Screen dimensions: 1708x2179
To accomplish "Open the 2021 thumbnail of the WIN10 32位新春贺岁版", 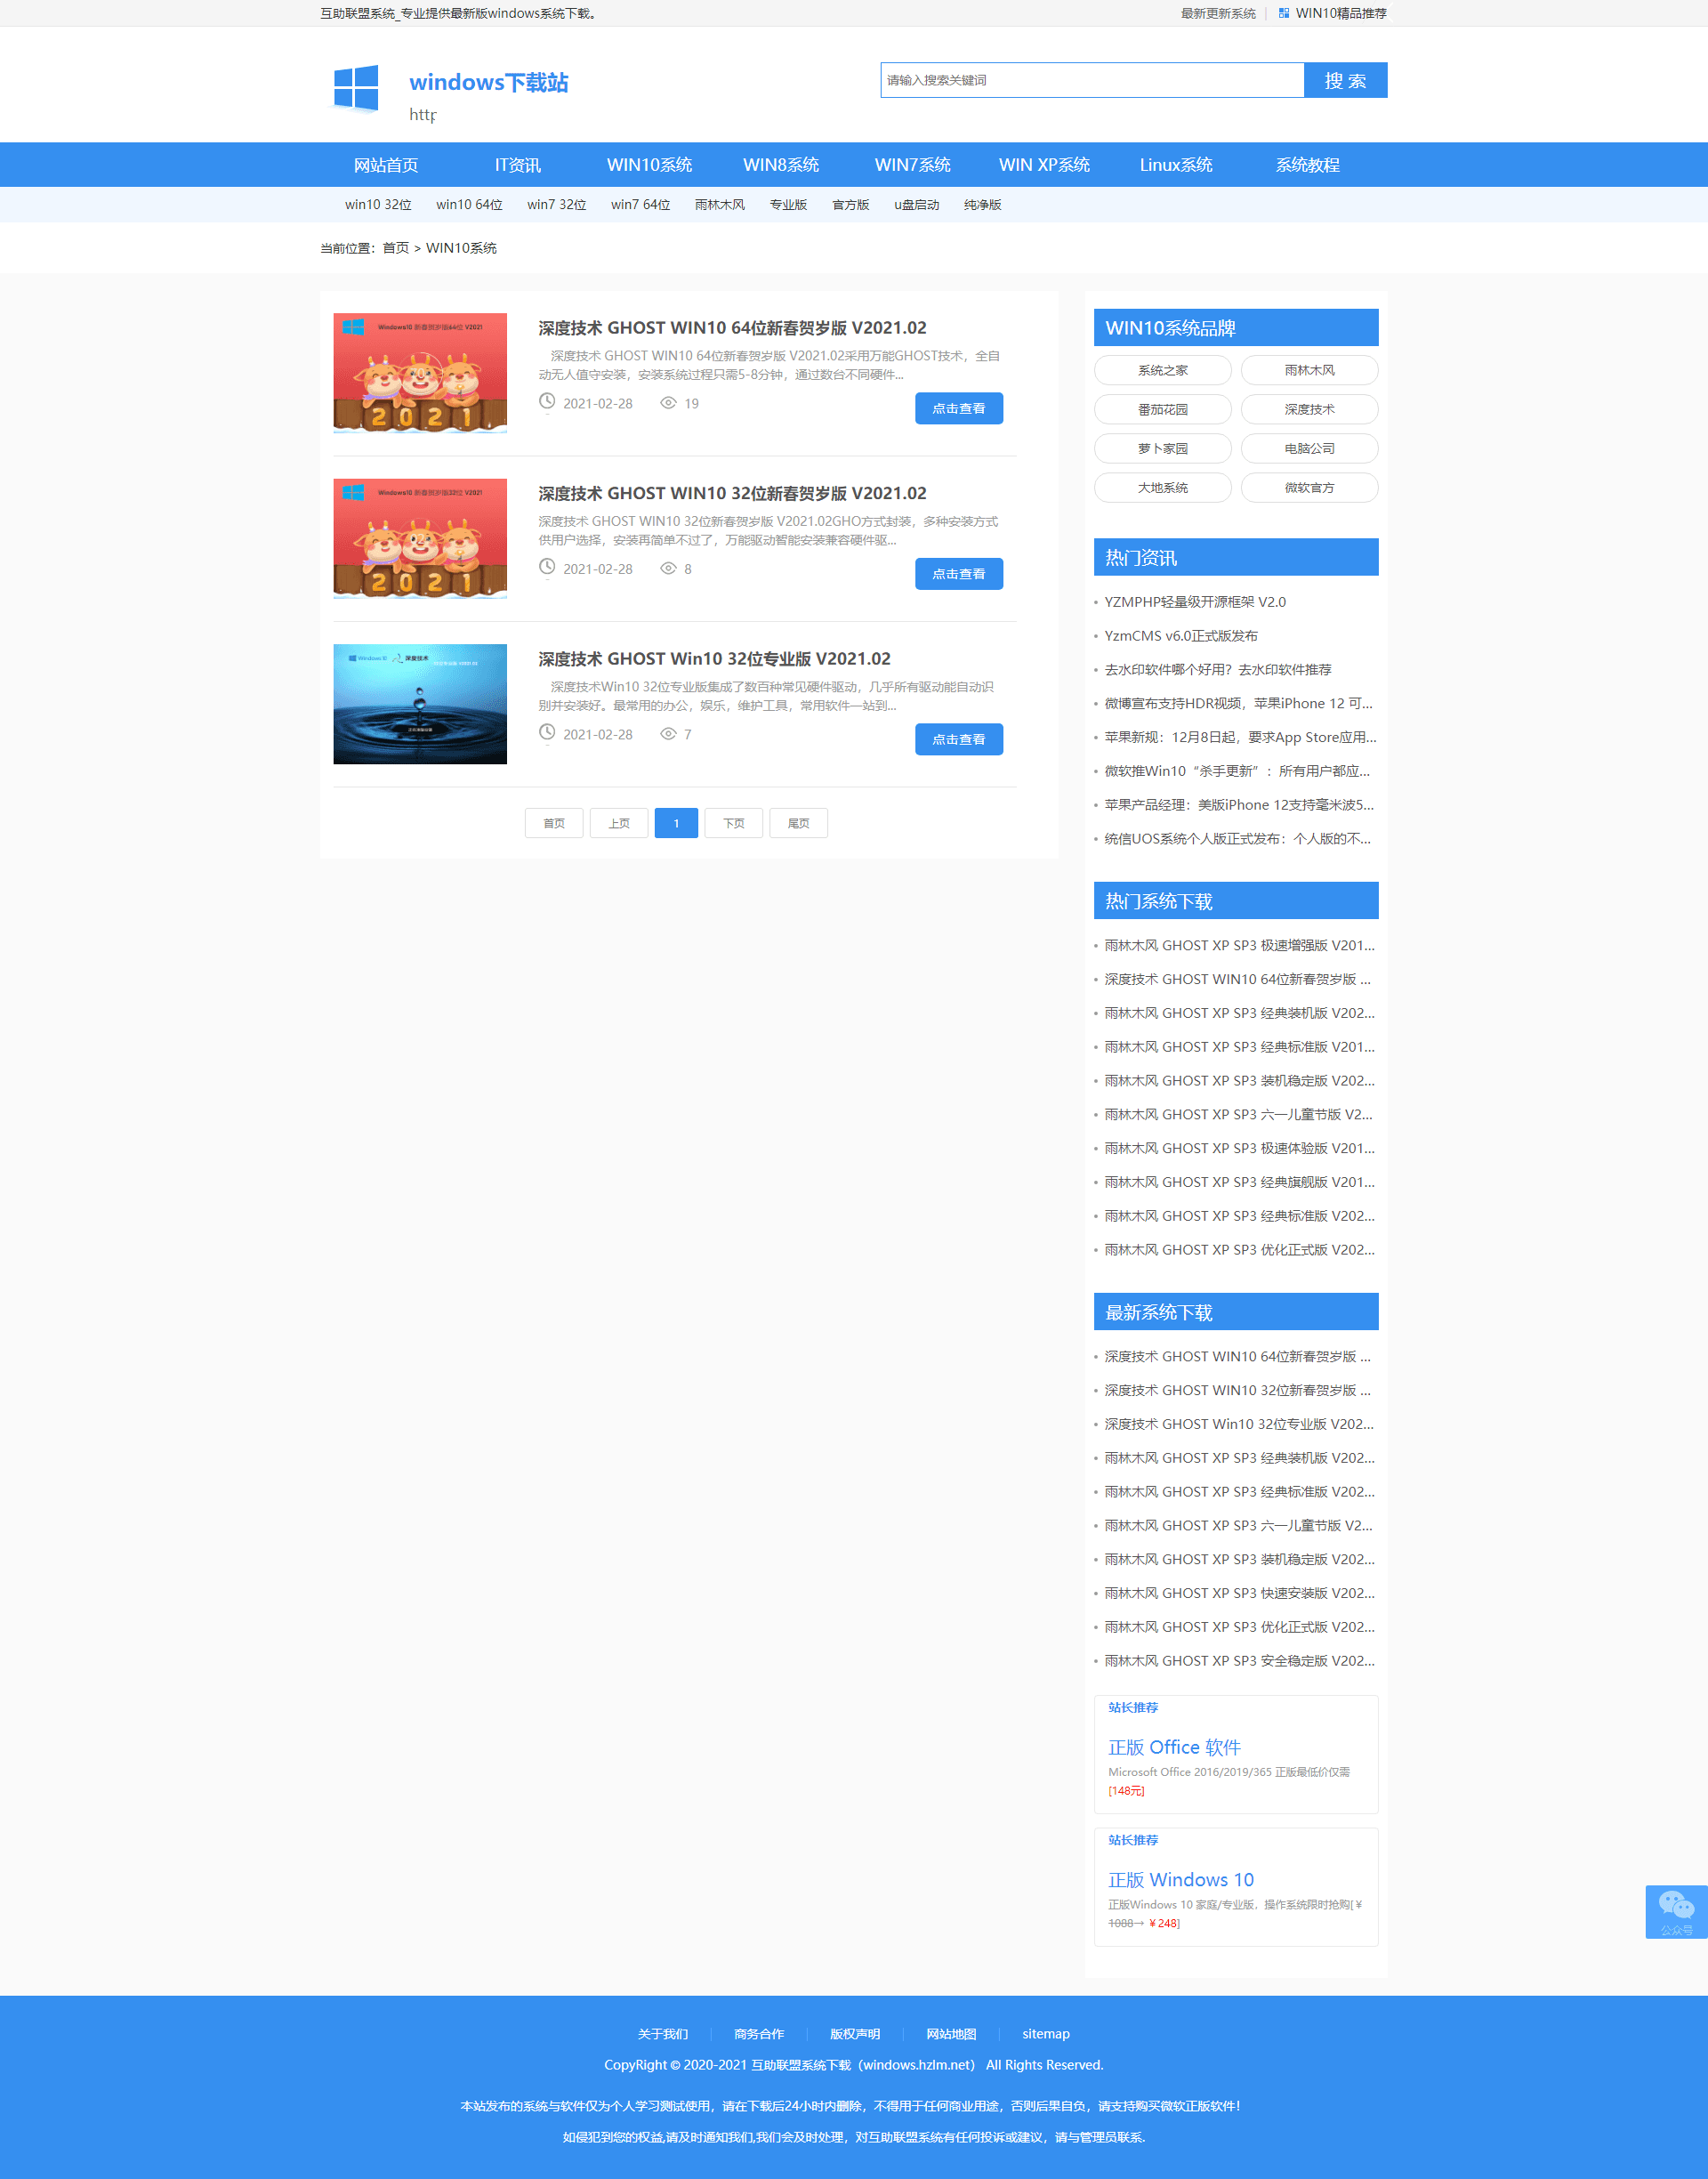I will (x=420, y=539).
